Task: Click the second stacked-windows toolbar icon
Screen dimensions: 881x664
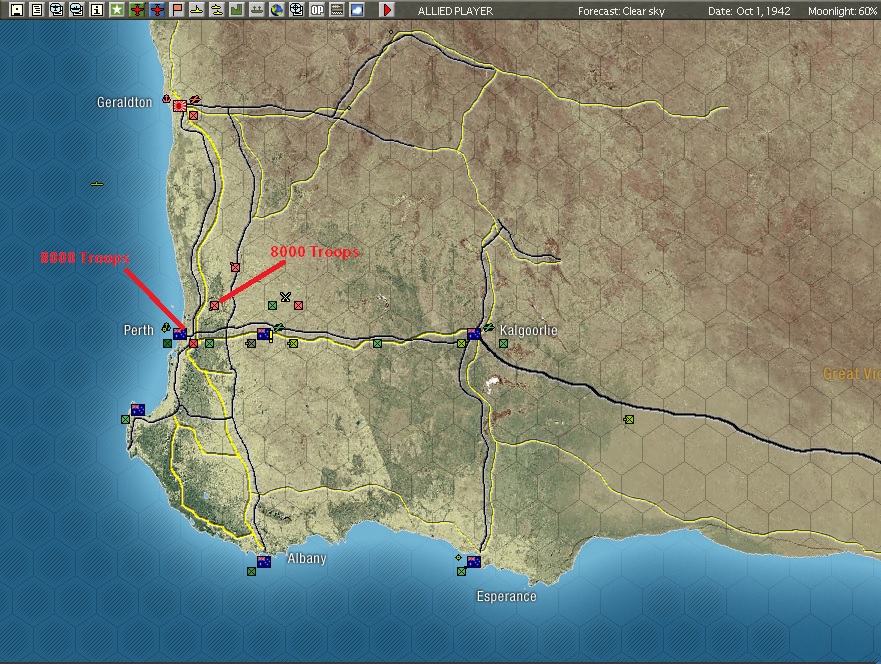Action: click(77, 10)
